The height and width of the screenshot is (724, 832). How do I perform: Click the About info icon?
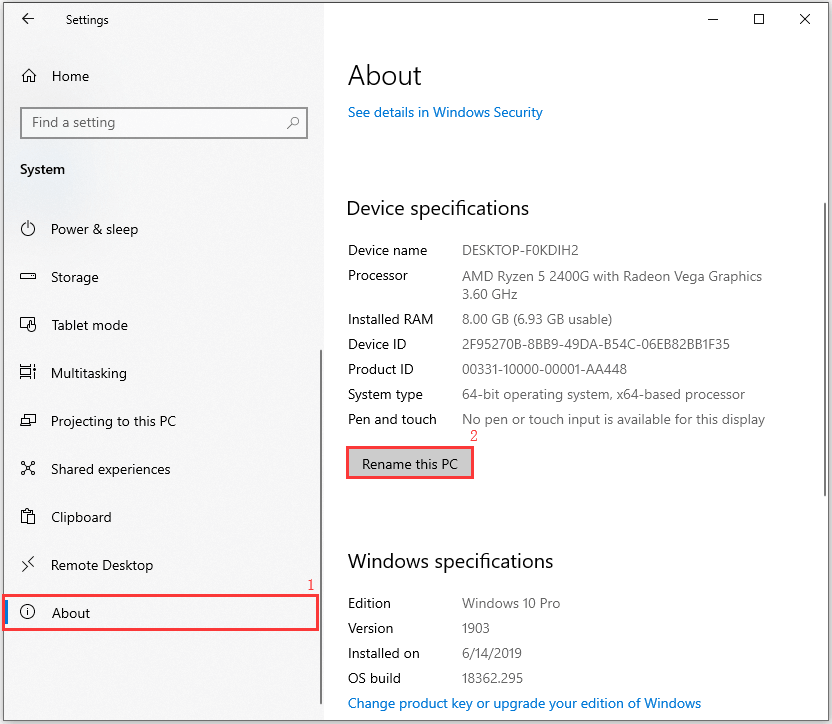pos(28,612)
